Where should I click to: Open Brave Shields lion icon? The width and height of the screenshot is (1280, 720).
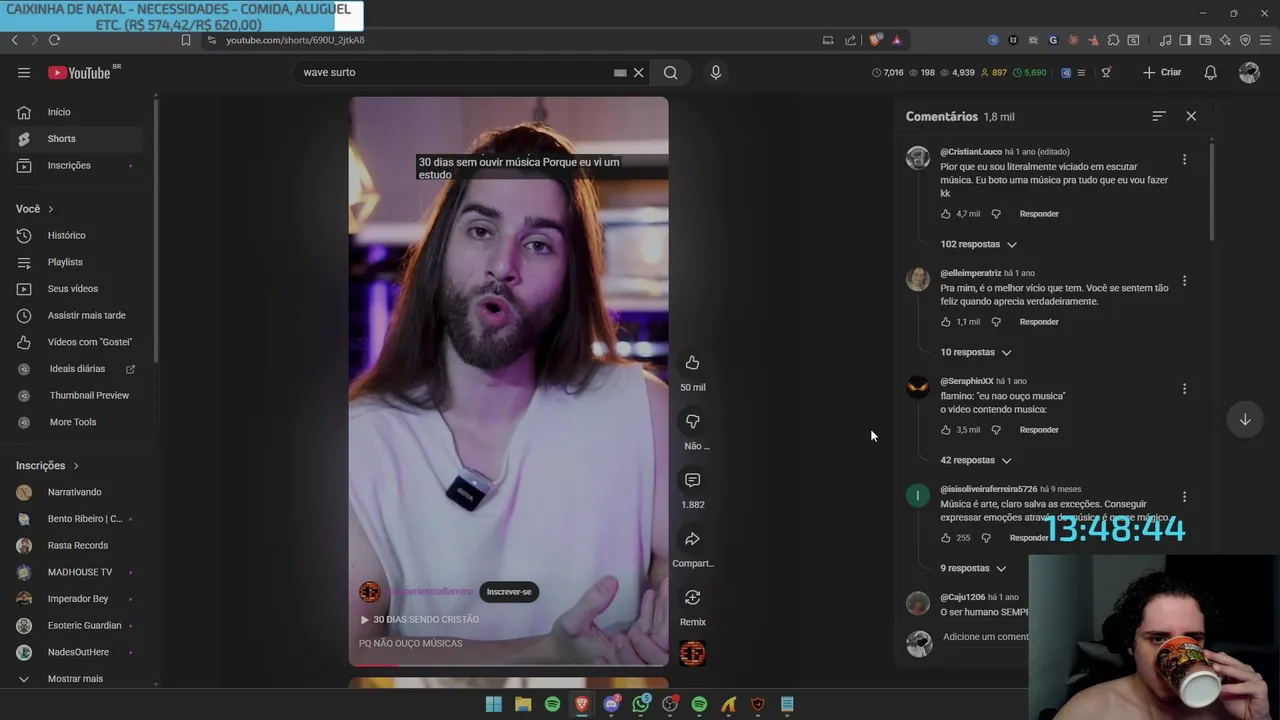tap(876, 40)
